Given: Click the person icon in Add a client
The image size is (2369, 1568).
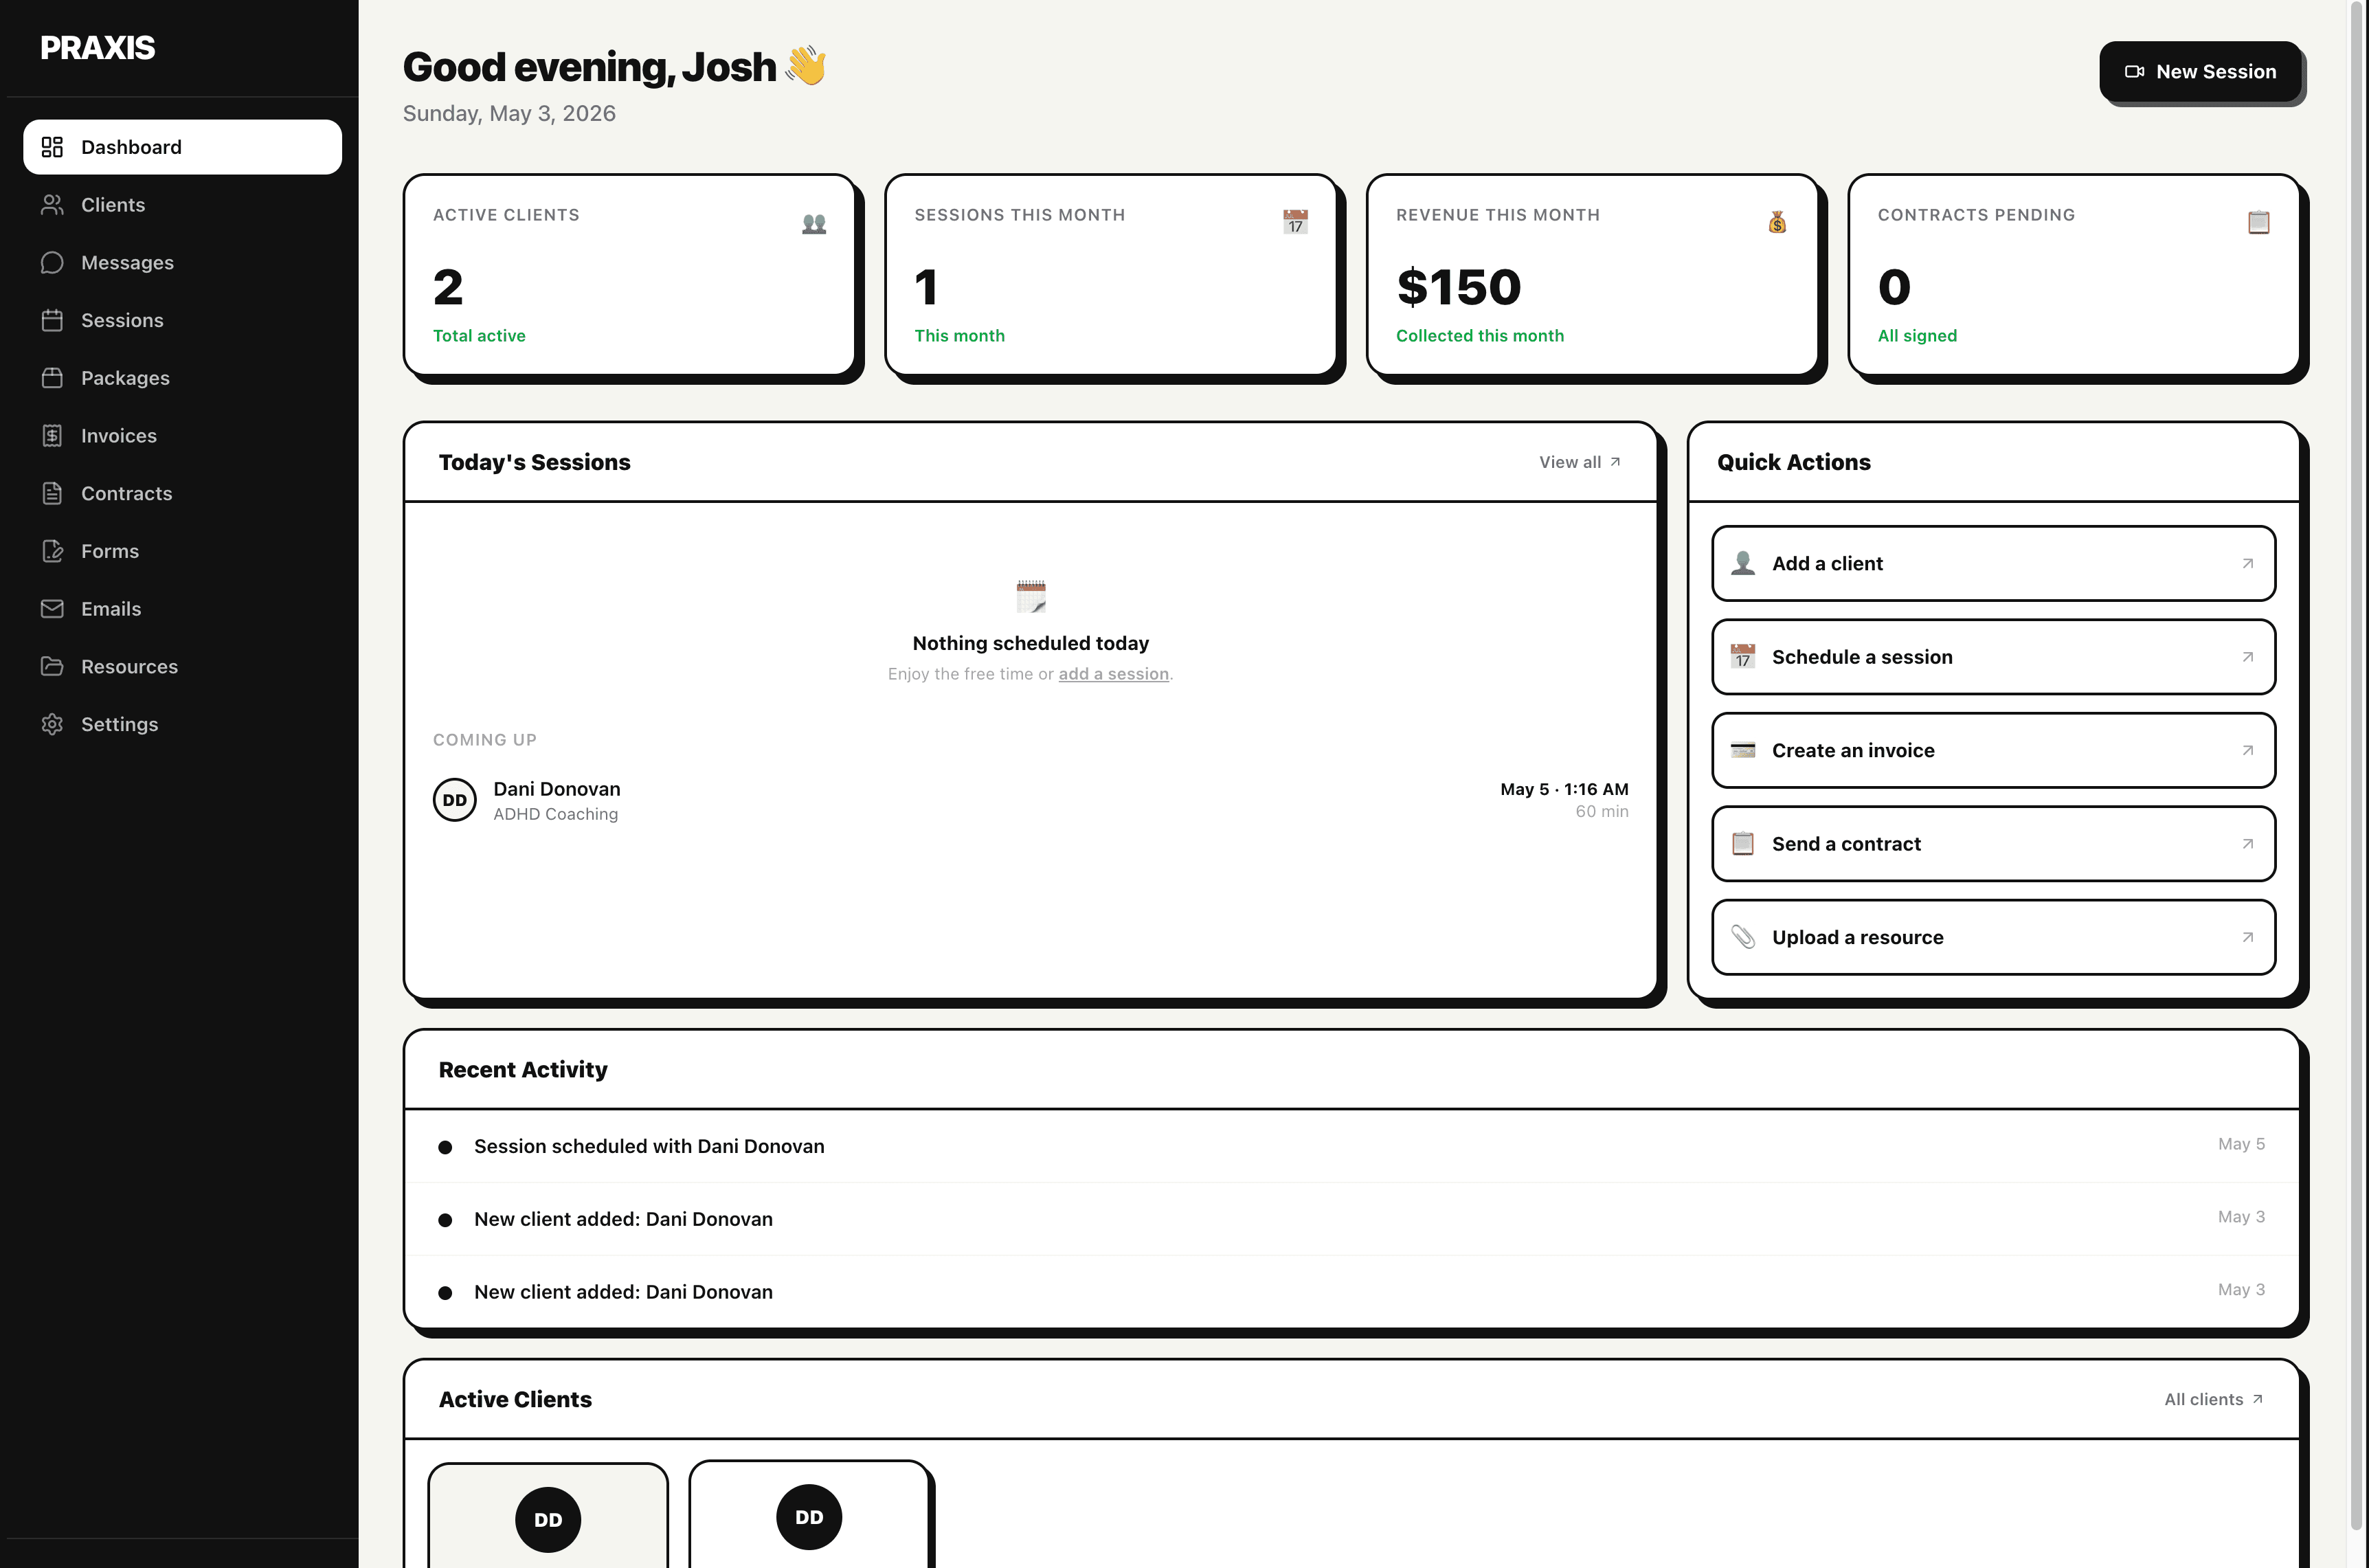Looking at the screenshot, I should (x=1743, y=563).
